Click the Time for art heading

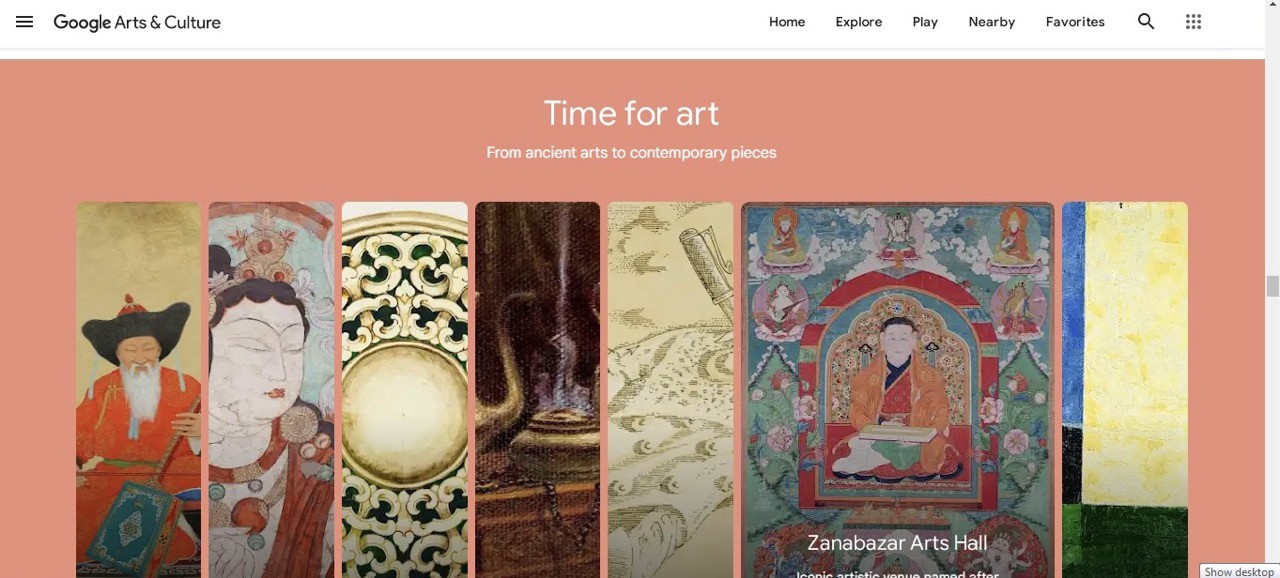point(631,113)
